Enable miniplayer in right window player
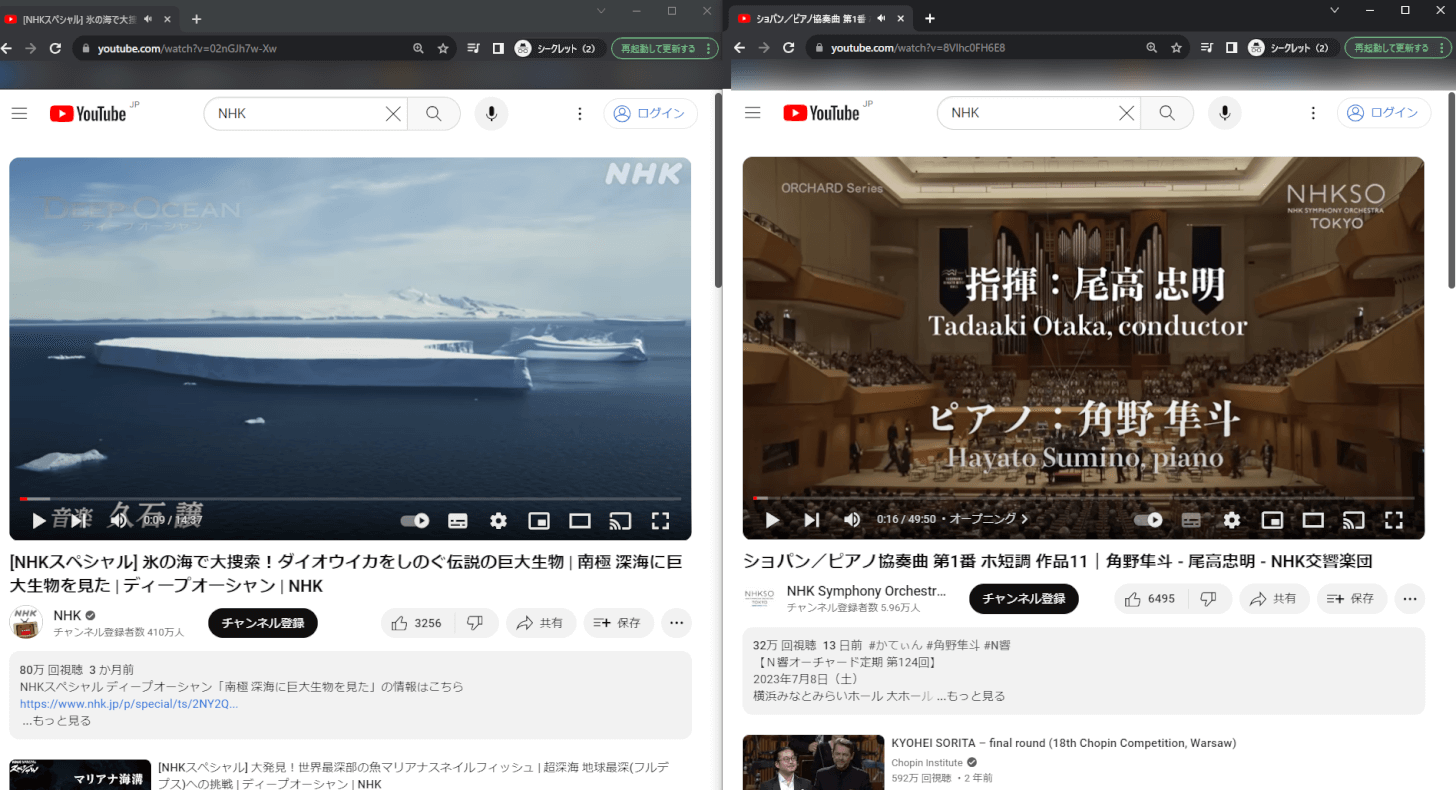Screen dimensions: 1456x790 tap(1272, 519)
